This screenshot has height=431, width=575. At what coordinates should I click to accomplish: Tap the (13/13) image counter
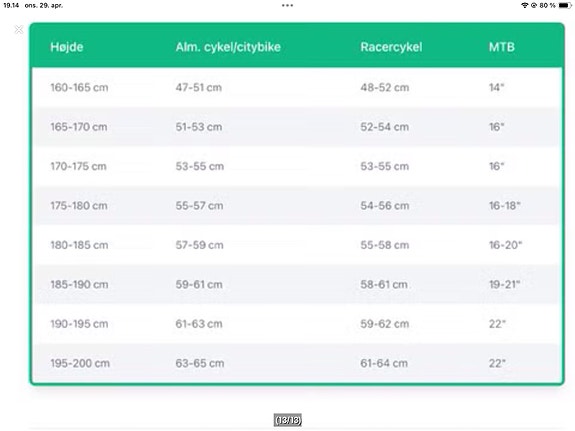click(x=288, y=420)
